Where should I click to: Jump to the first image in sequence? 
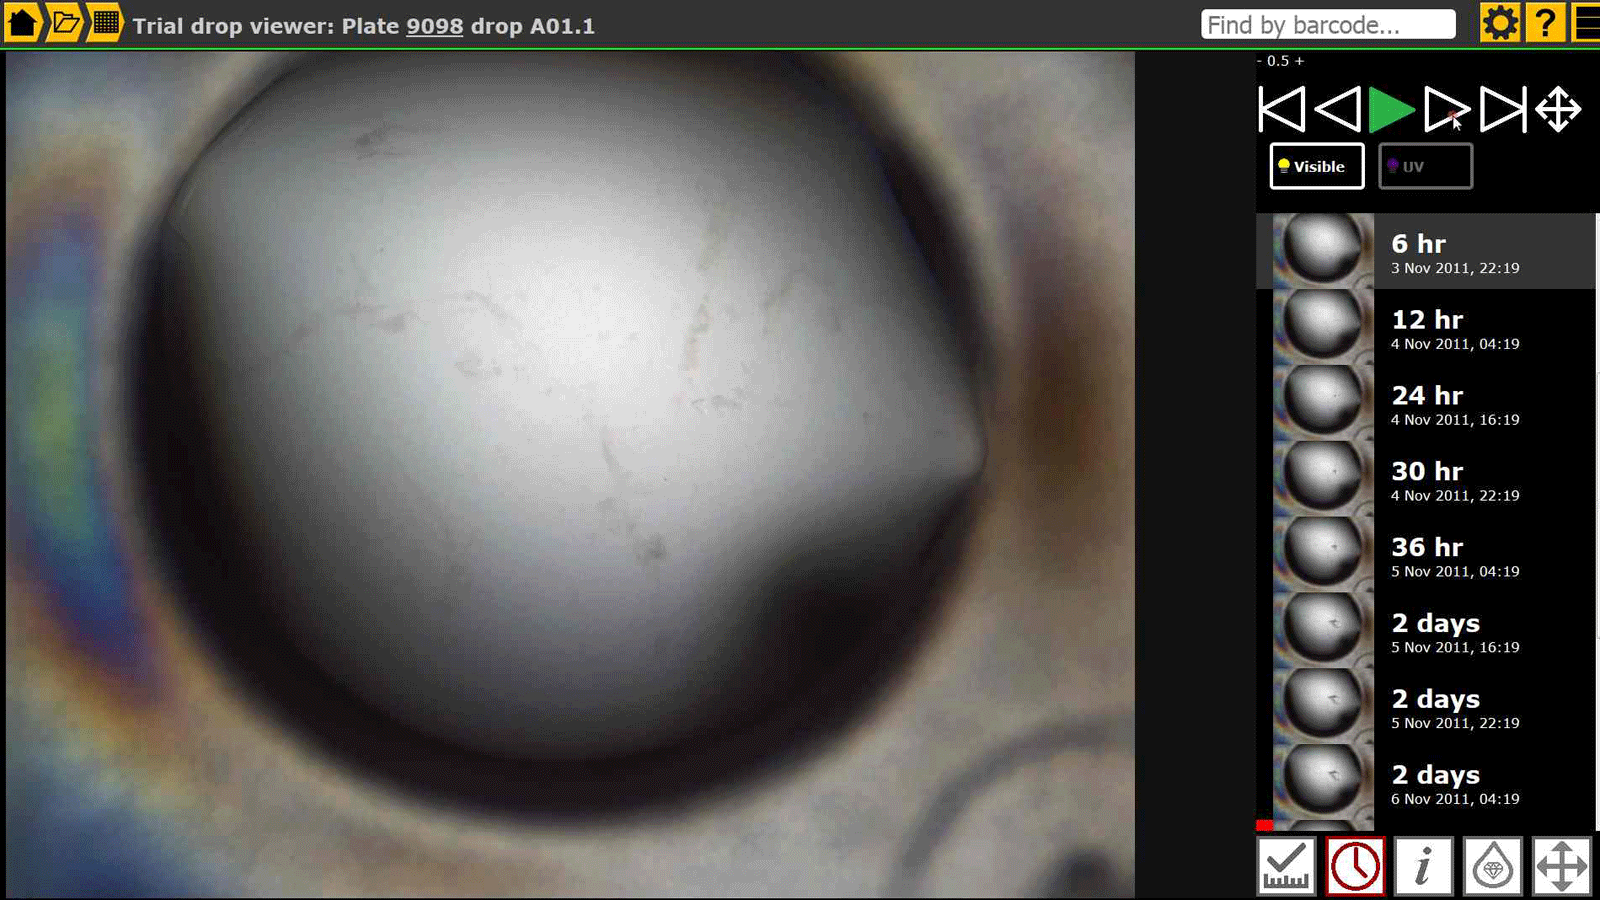1281,109
